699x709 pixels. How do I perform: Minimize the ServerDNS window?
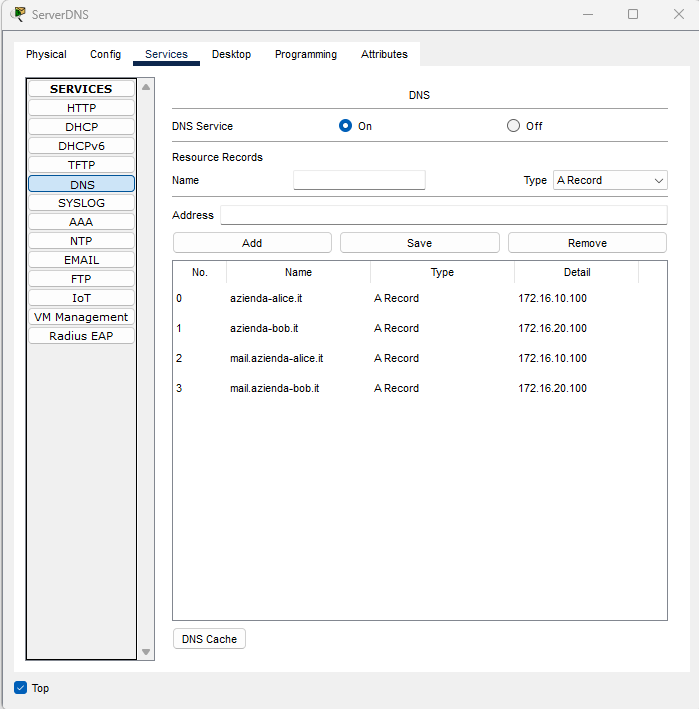(x=588, y=14)
